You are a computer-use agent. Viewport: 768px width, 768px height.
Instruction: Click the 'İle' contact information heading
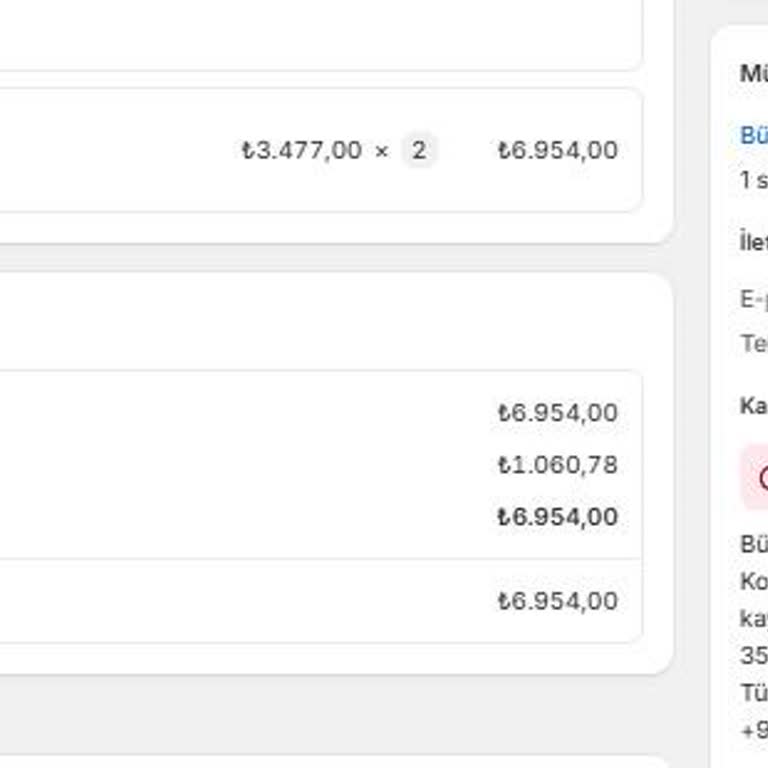pyautogui.click(x=753, y=242)
